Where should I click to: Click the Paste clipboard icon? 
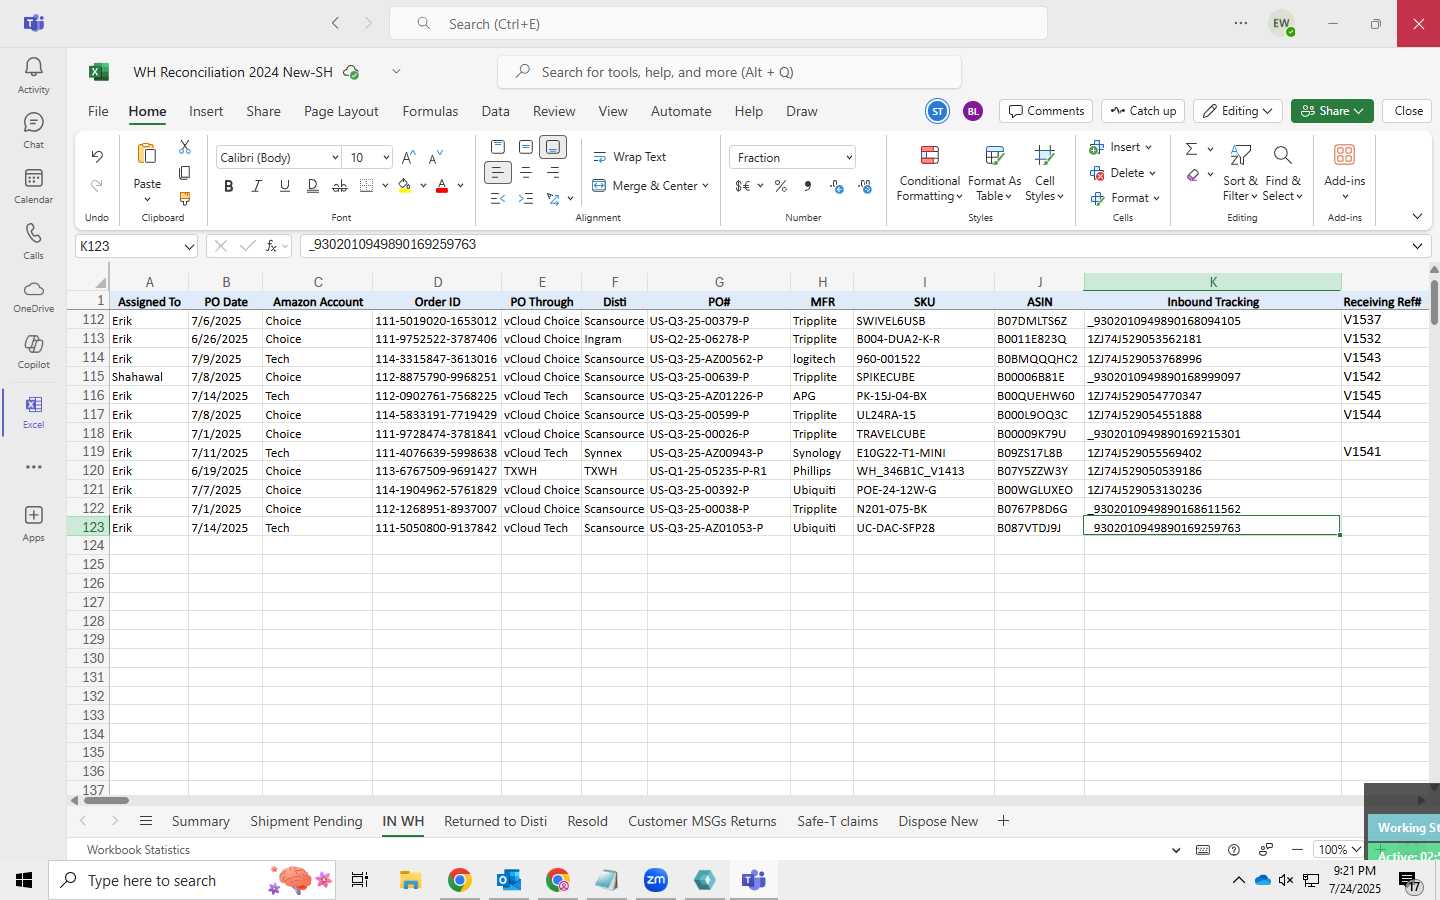(147, 154)
